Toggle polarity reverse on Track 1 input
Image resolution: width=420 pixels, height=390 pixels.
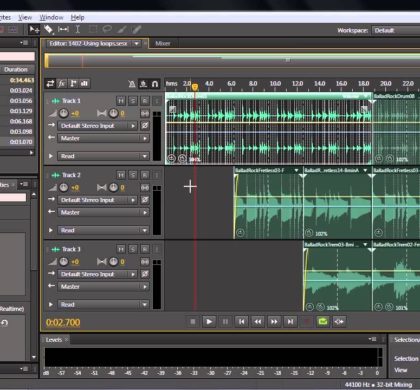145,126
